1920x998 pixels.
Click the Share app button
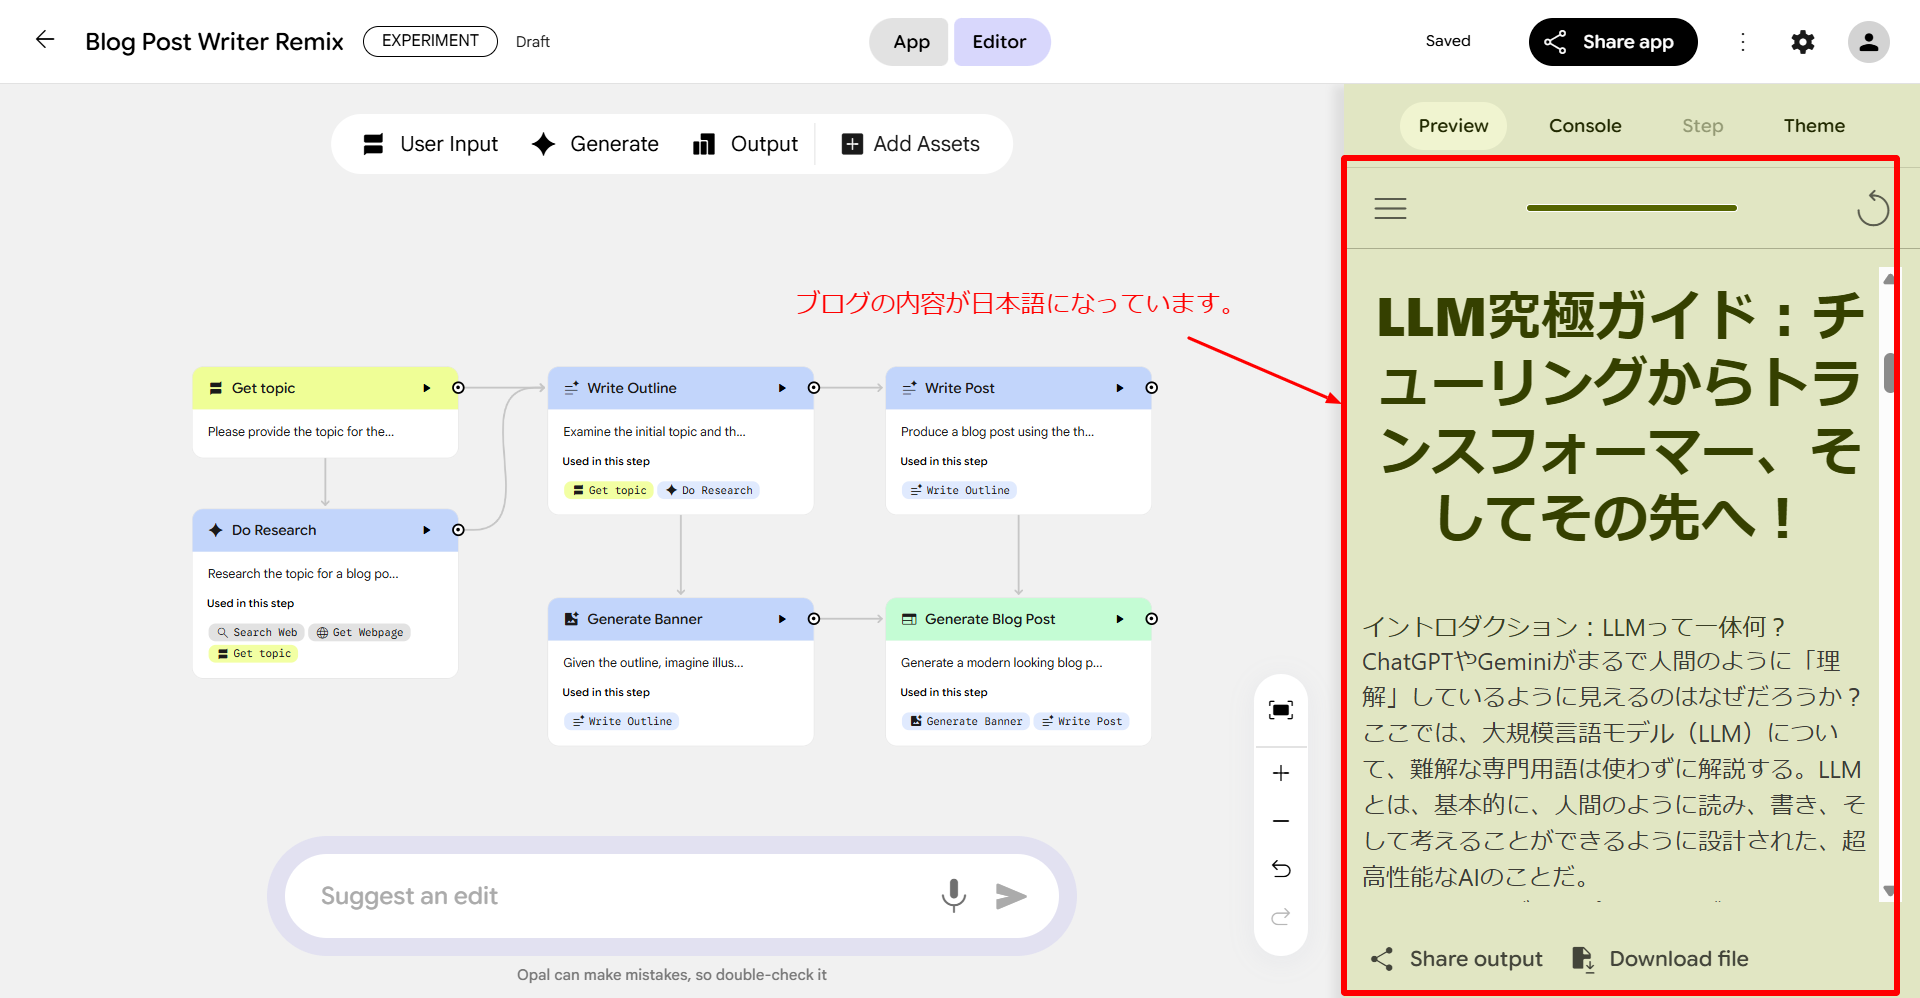[x=1612, y=42]
